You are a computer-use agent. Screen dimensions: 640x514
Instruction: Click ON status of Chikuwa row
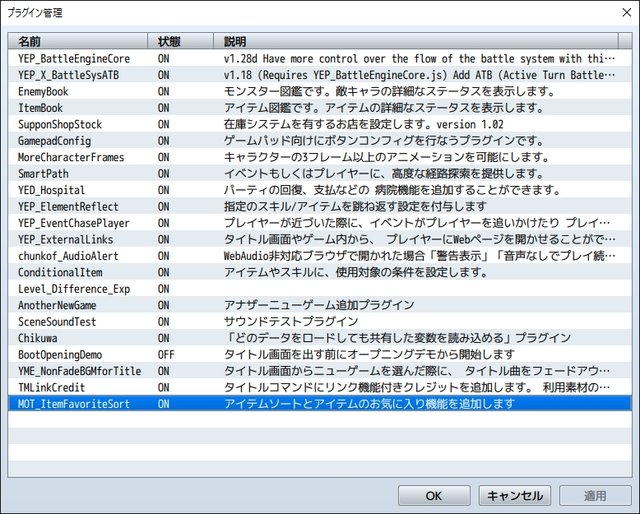(164, 338)
